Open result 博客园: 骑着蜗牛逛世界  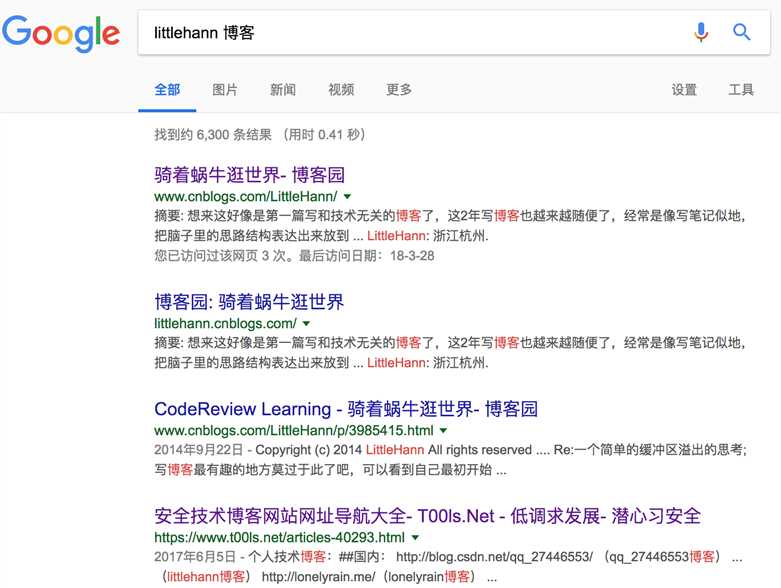point(249,302)
